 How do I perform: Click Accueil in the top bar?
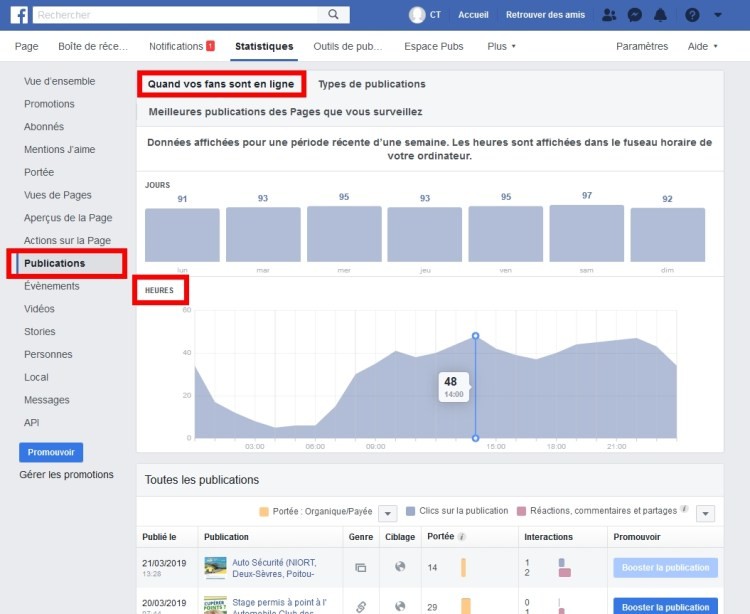[473, 15]
